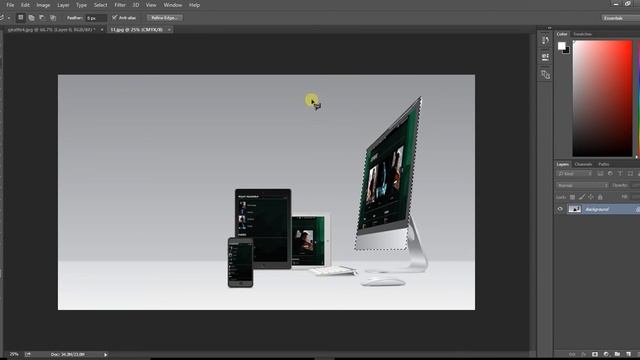Expand the collapsed panel dock arrows
The width and height of the screenshot is (640, 360).
point(550,28)
